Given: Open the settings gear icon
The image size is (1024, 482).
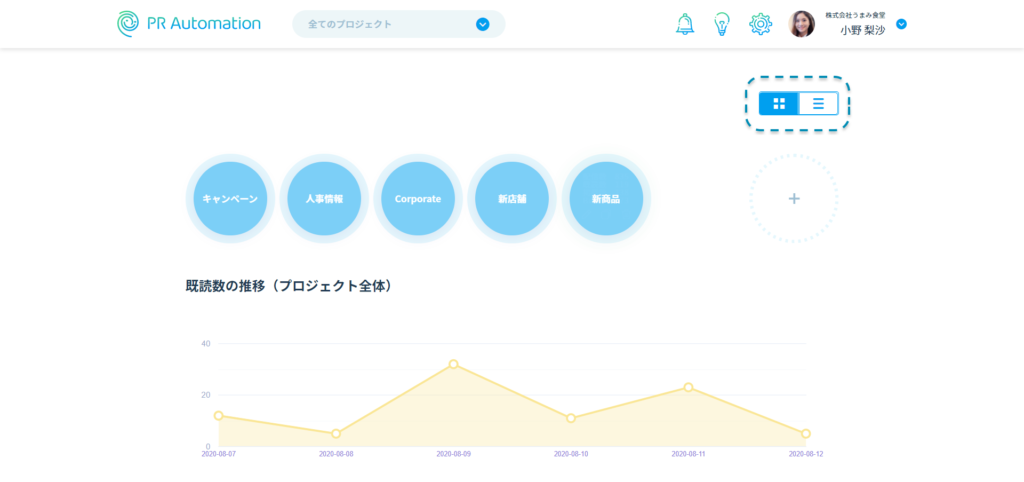Looking at the screenshot, I should [761, 24].
